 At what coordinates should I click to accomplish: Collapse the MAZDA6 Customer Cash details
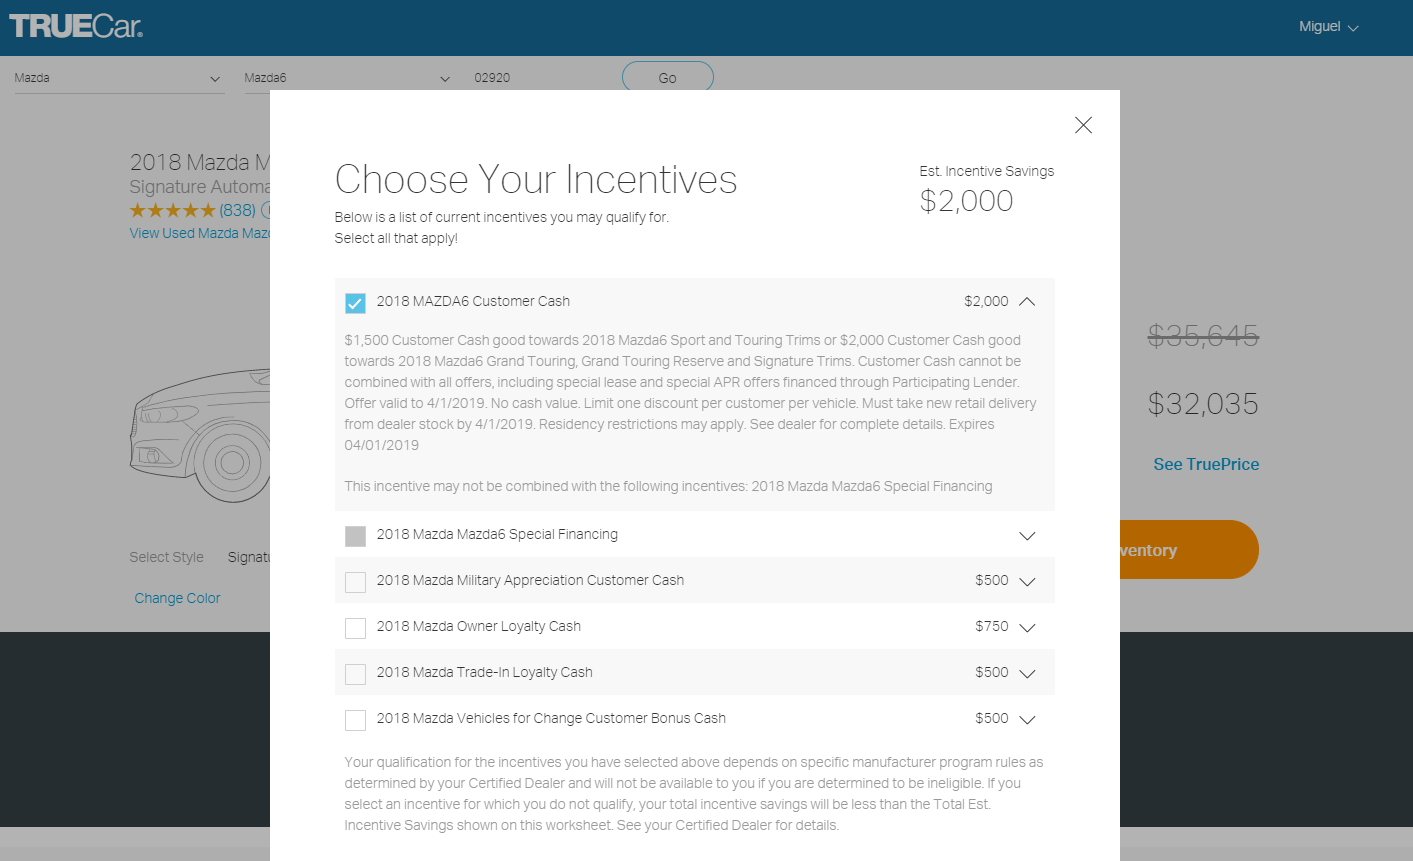coord(1027,301)
